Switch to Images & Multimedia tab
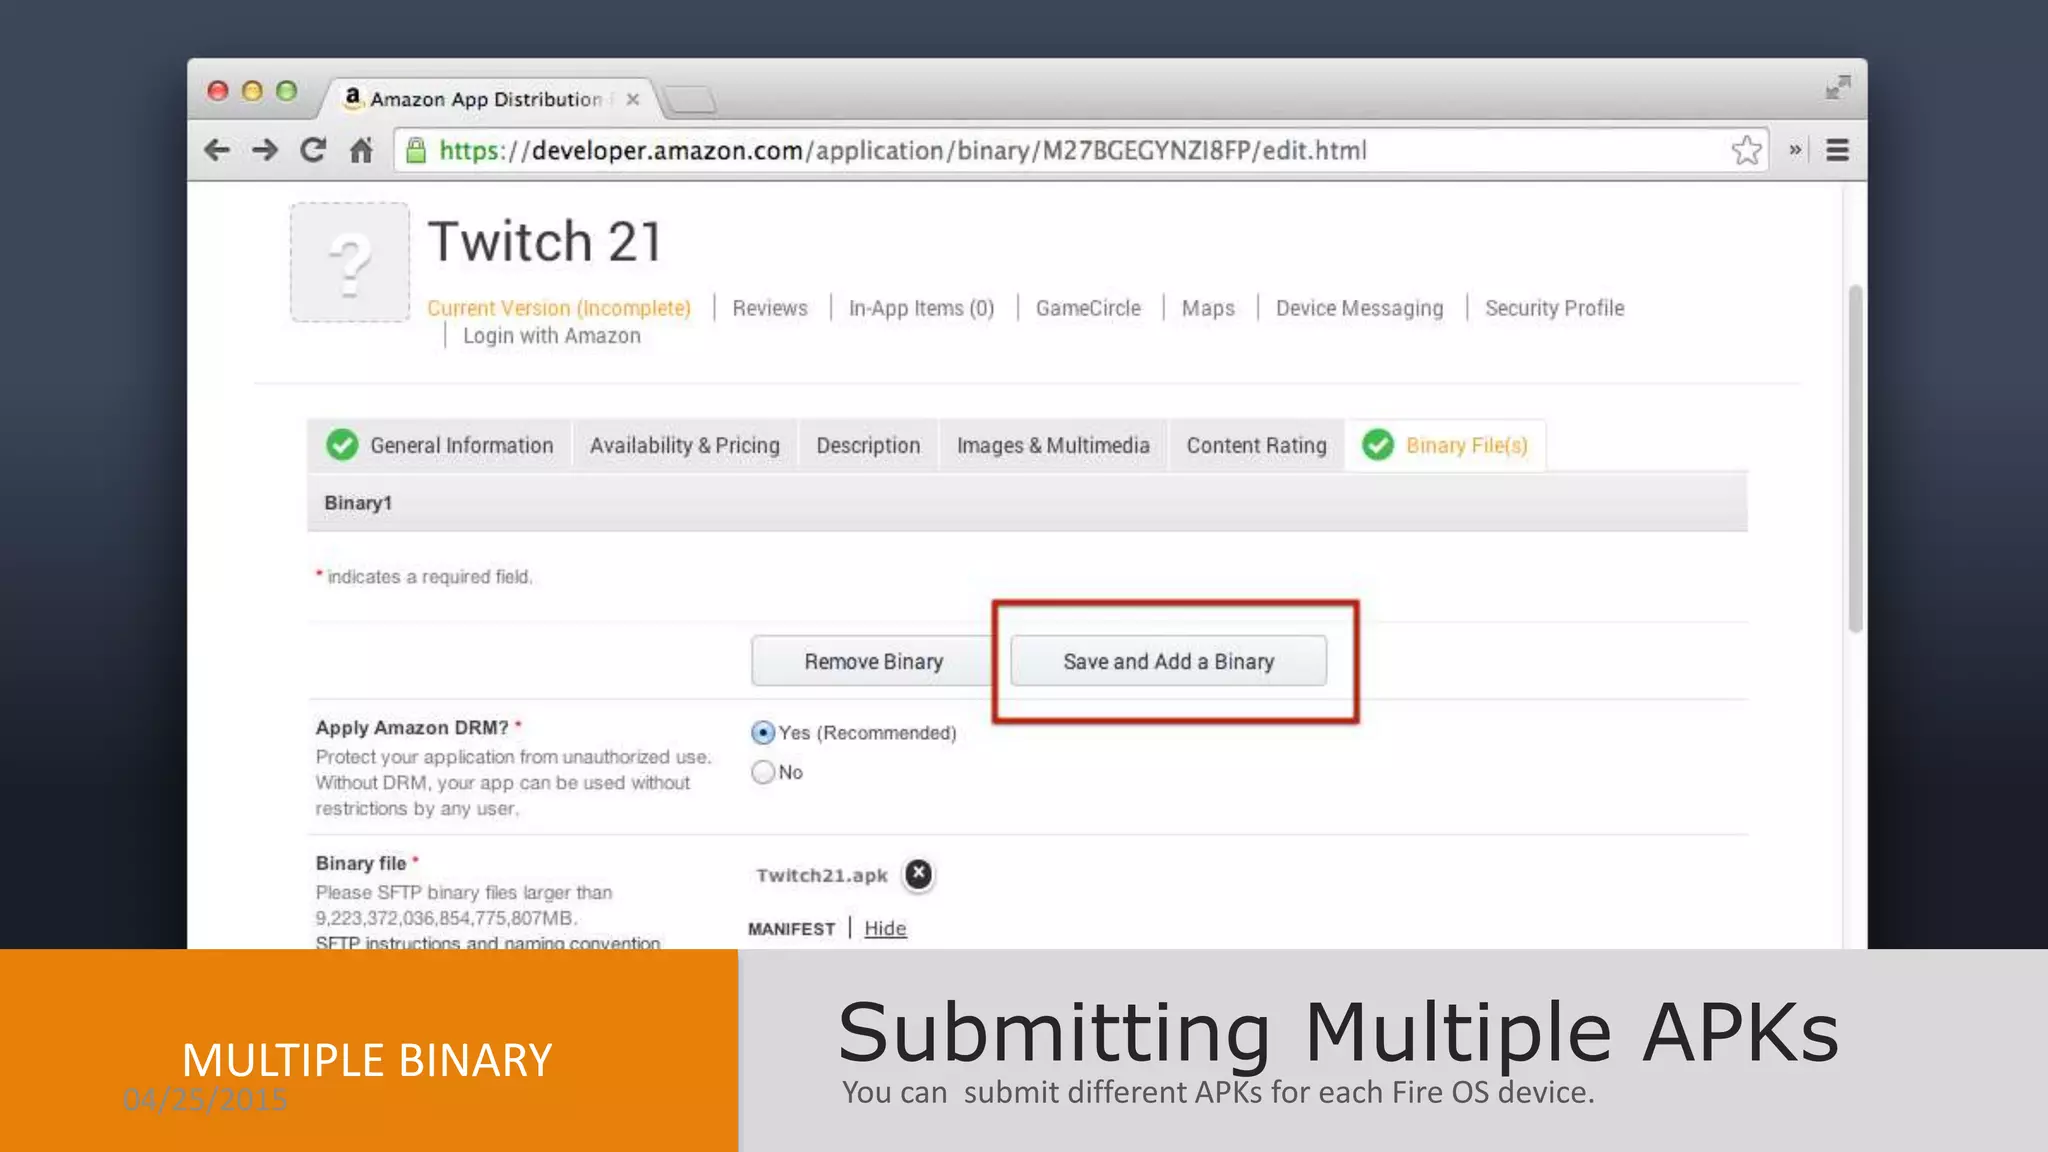2048x1152 pixels. click(1053, 445)
